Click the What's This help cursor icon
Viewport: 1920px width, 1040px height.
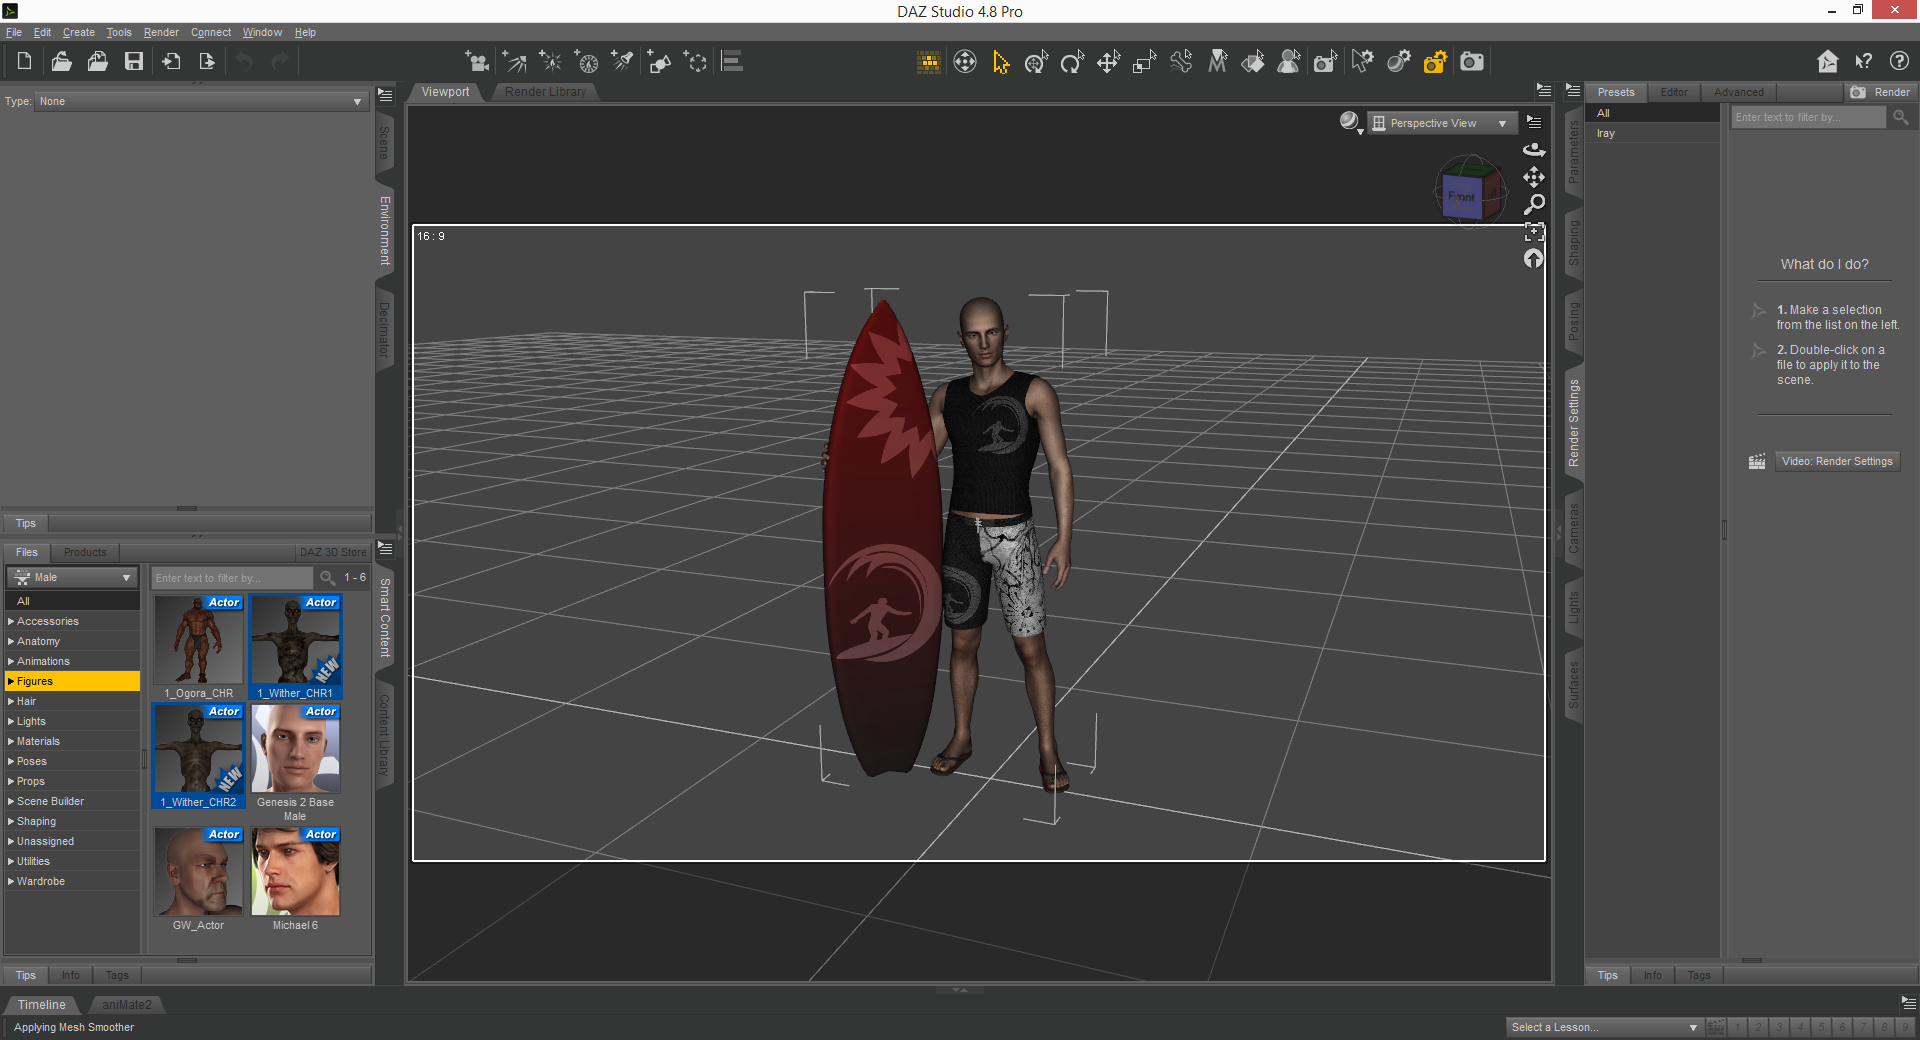pos(1864,61)
